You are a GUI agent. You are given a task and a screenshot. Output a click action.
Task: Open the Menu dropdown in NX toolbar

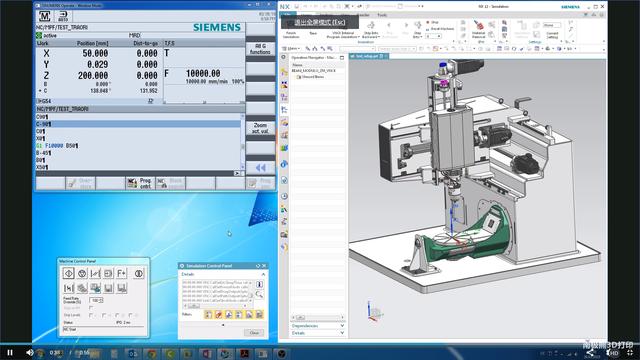(291, 49)
